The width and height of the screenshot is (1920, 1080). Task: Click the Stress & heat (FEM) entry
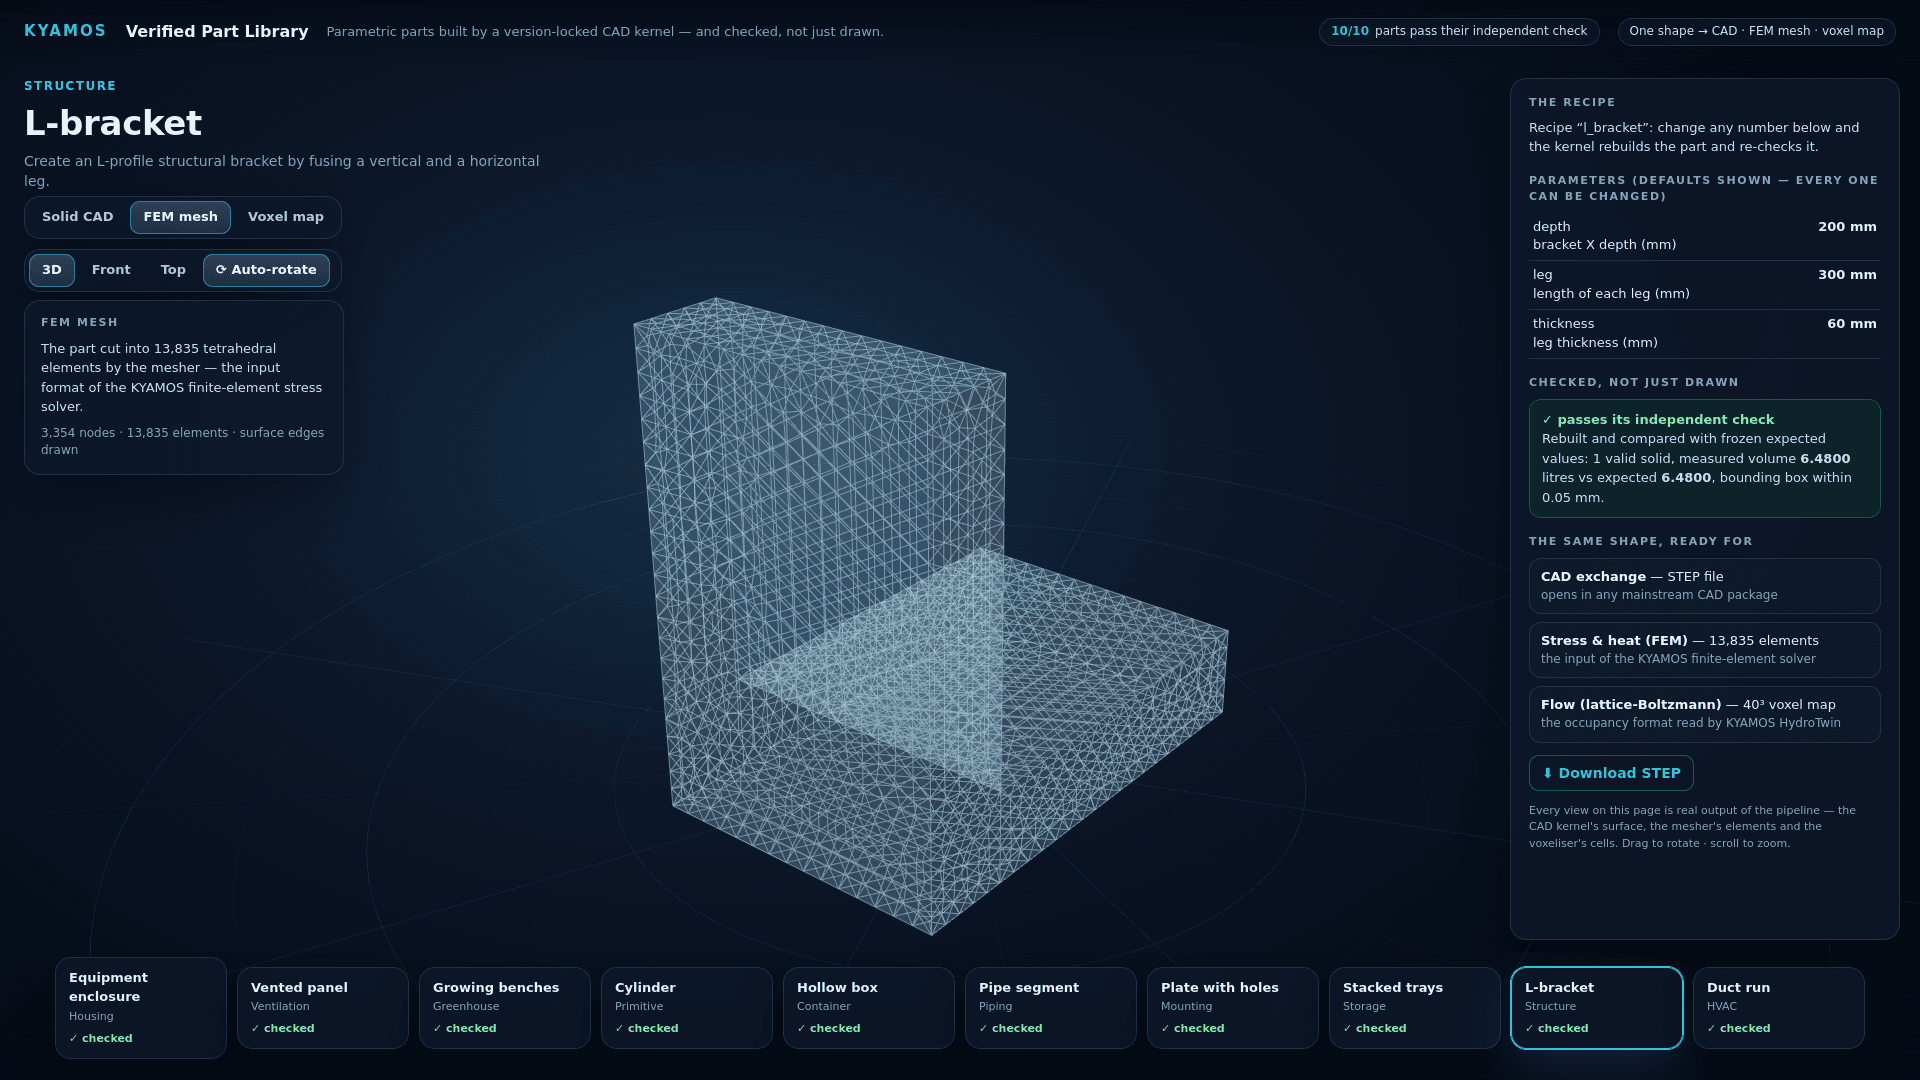pyautogui.click(x=1705, y=650)
